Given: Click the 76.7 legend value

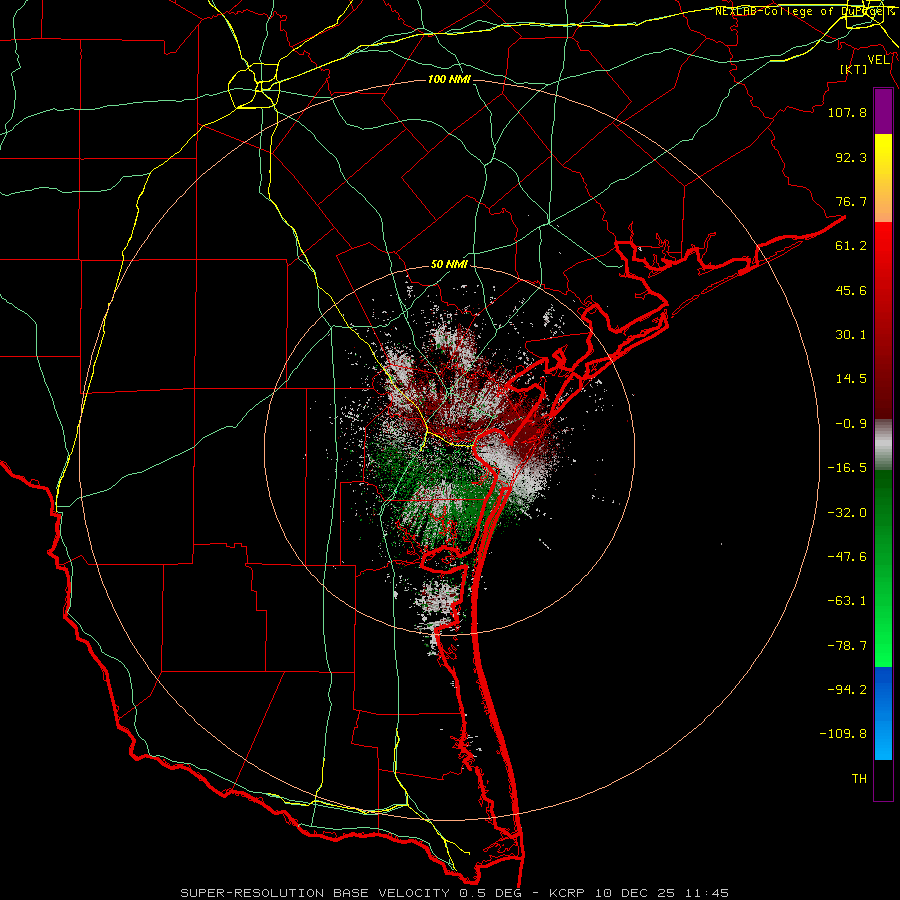Looking at the screenshot, I should [x=851, y=201].
